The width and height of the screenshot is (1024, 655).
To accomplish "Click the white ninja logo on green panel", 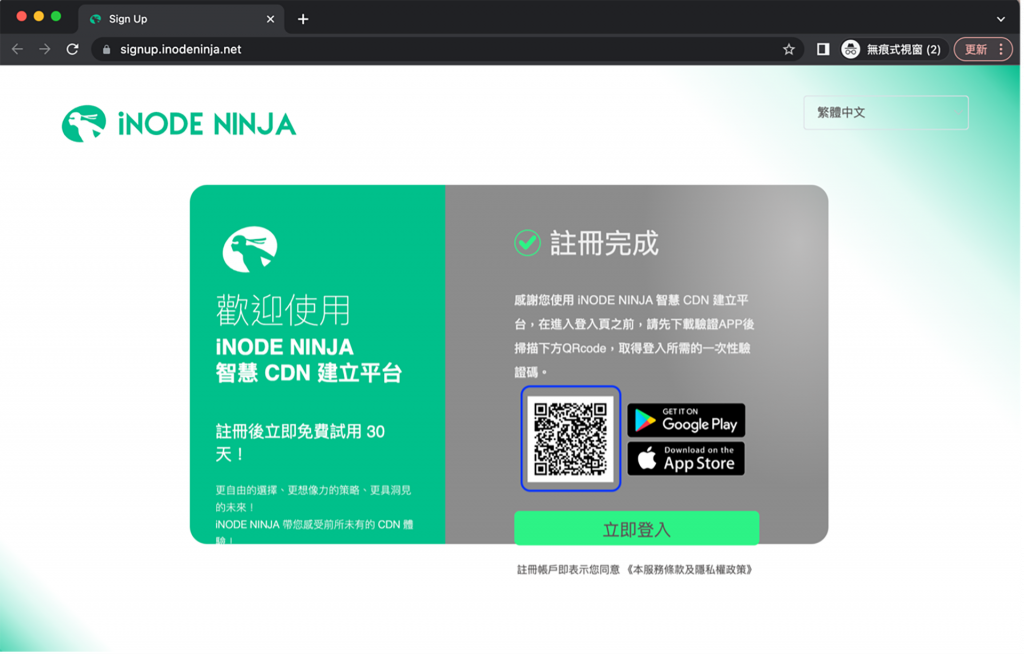I will point(250,249).
